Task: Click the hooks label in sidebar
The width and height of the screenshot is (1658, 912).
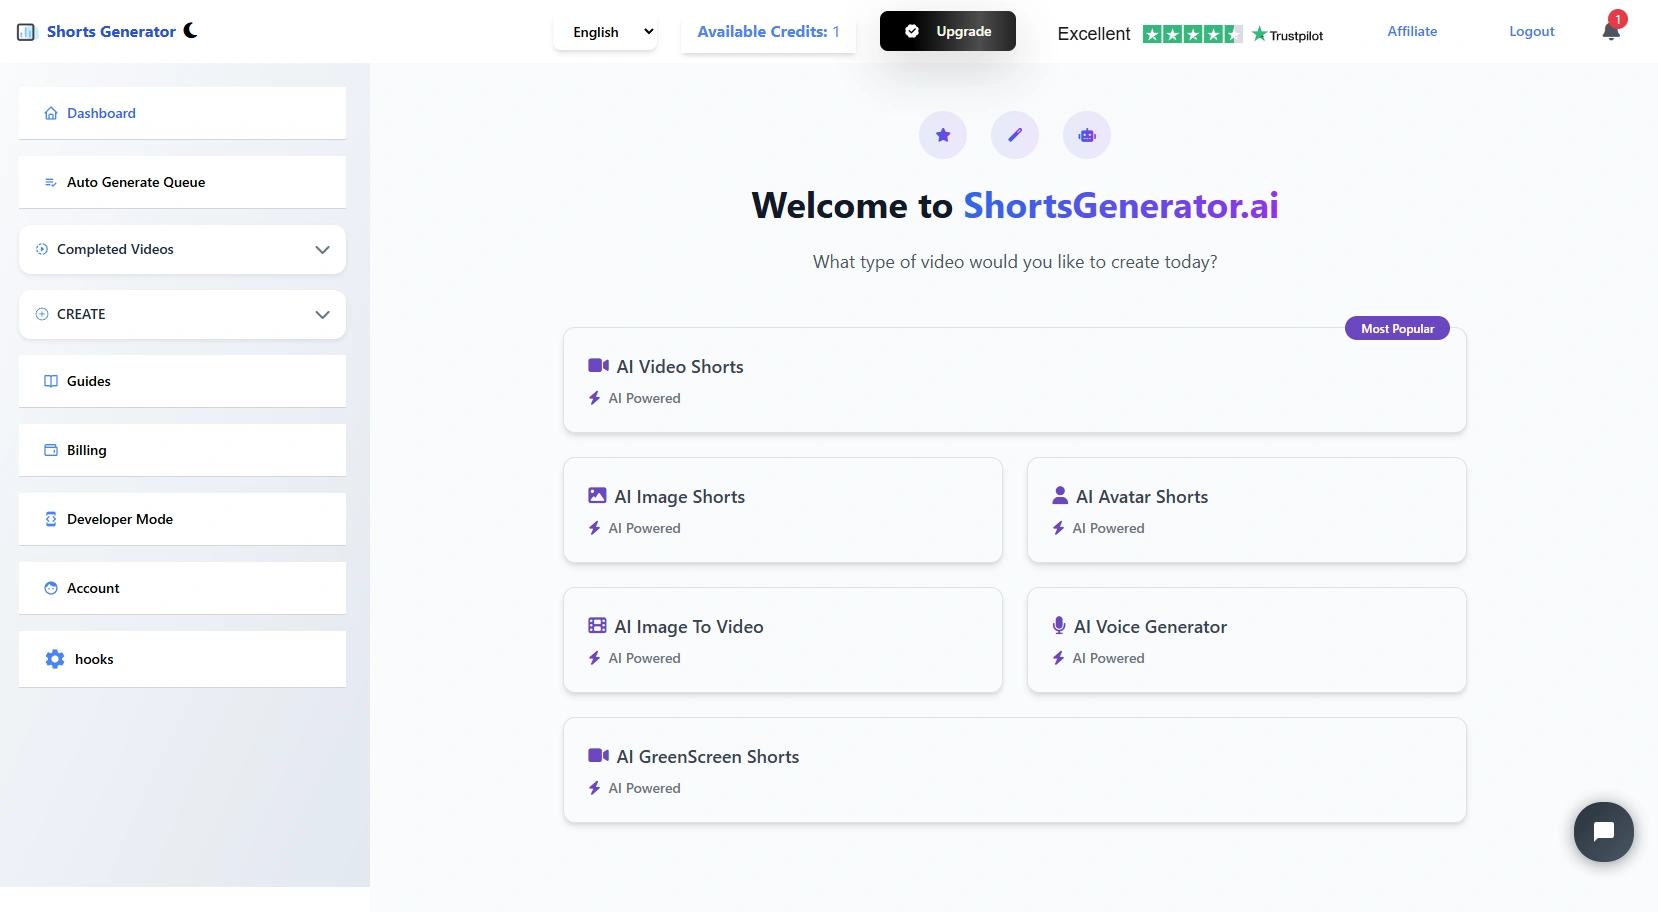Action: point(94,659)
